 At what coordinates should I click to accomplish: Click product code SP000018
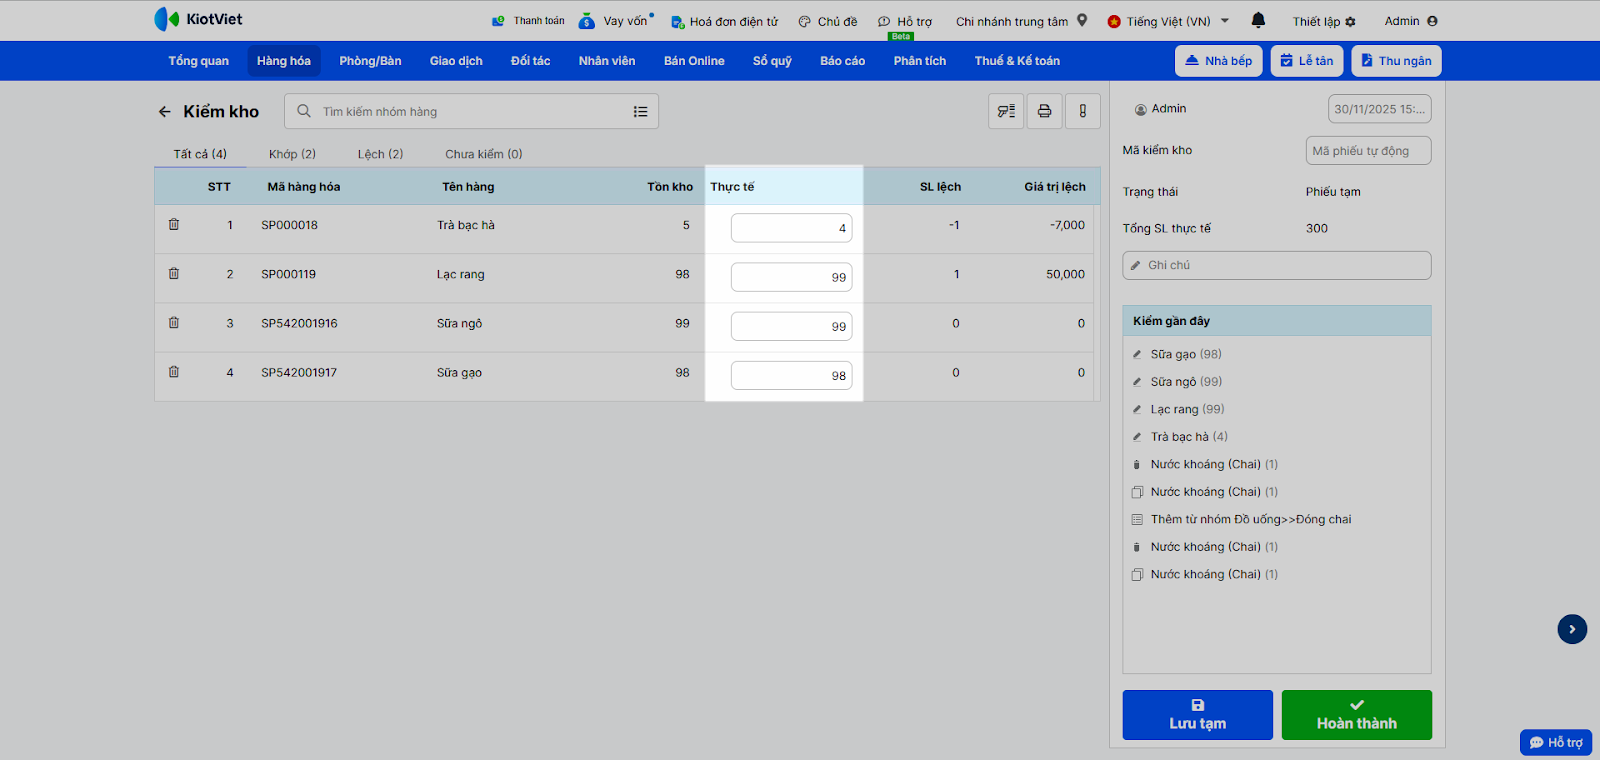tap(290, 225)
